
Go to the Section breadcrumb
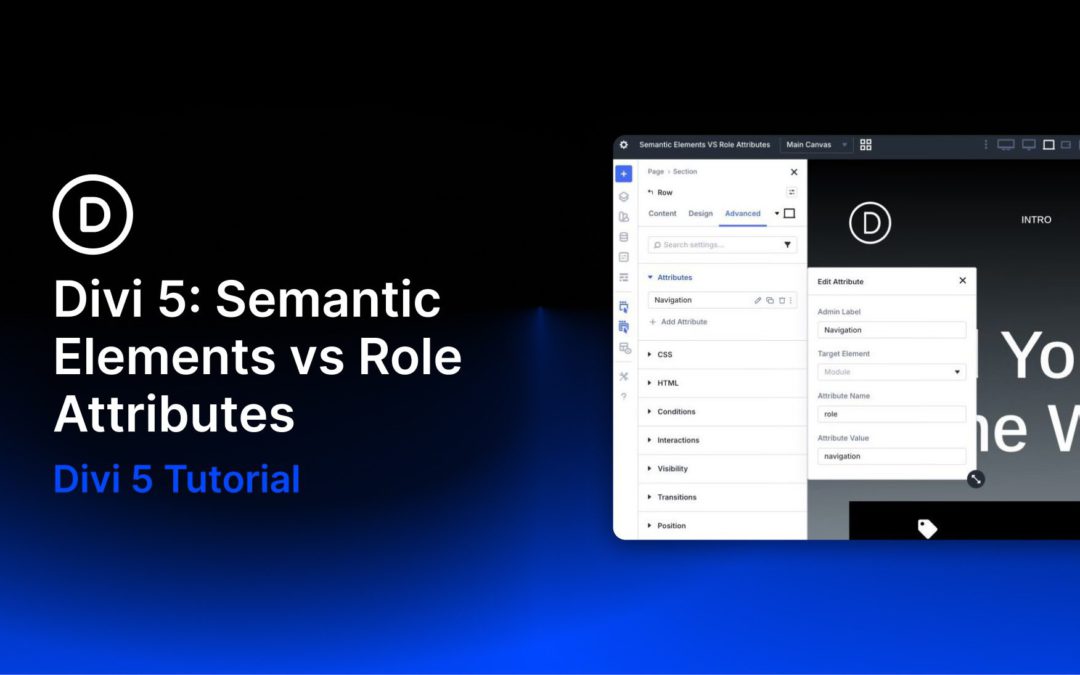685,172
